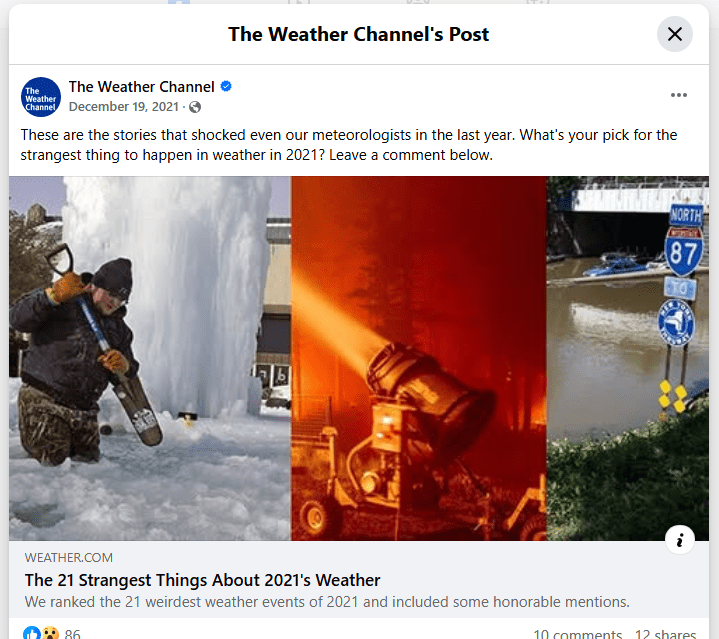Click the post caption text
Screen dimensions: 719x639
[x=348, y=145]
